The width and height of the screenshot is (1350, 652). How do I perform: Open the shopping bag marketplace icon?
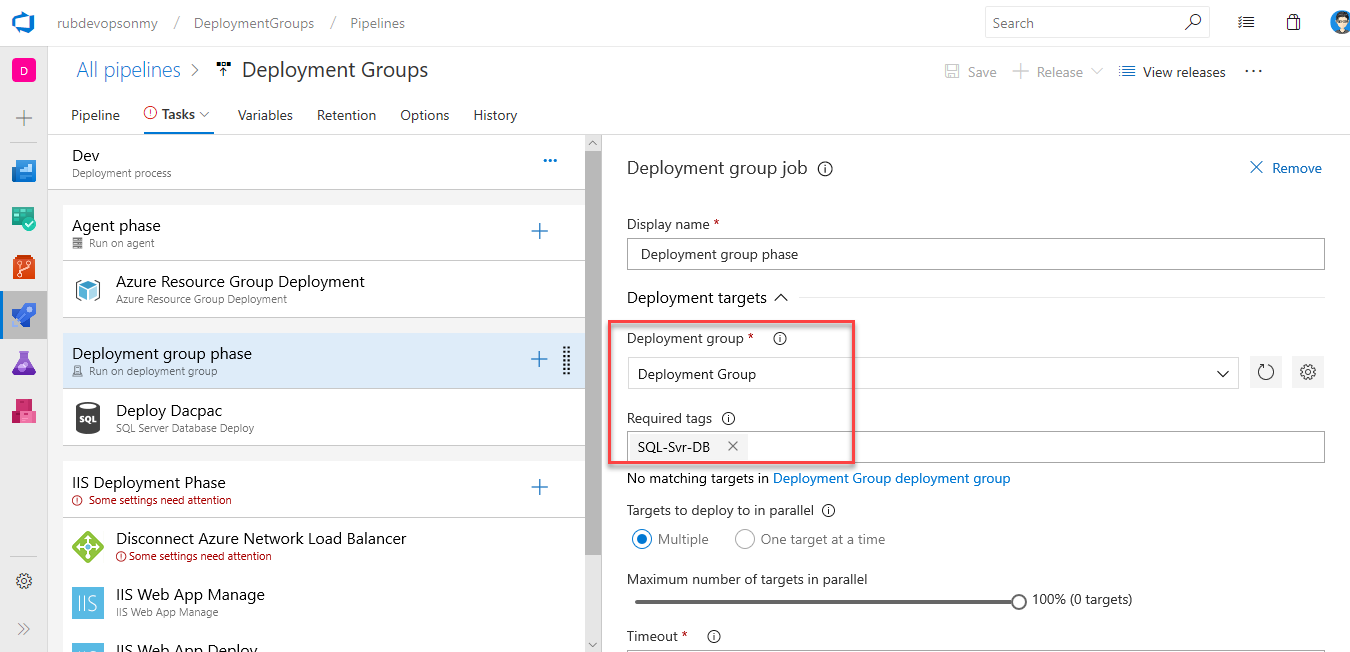pos(1293,23)
